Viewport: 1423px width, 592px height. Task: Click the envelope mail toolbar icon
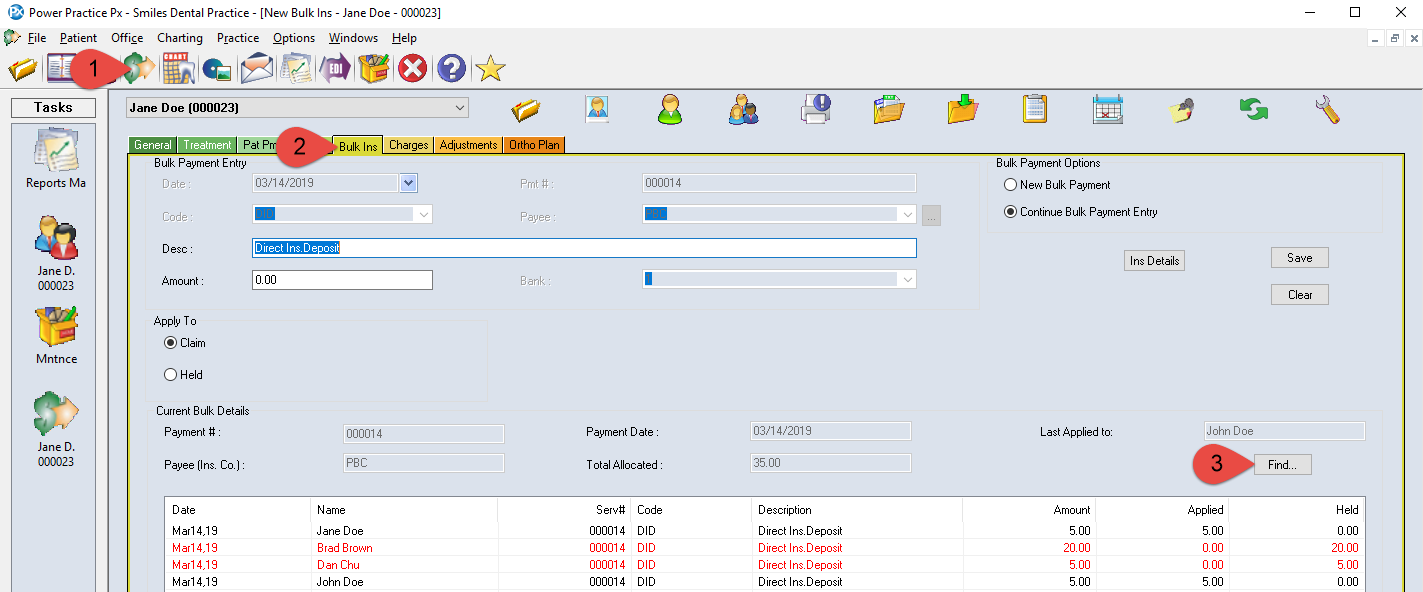[x=256, y=69]
